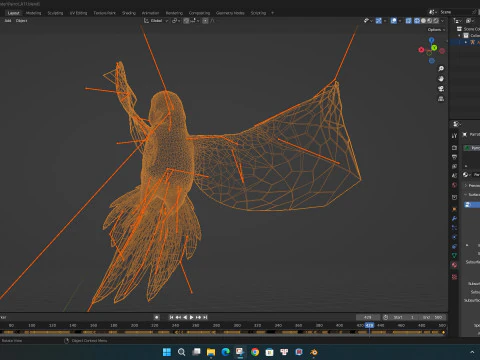480x360 pixels.
Task: Switch to the Sculpting workspace tab
Action: [x=55, y=13]
